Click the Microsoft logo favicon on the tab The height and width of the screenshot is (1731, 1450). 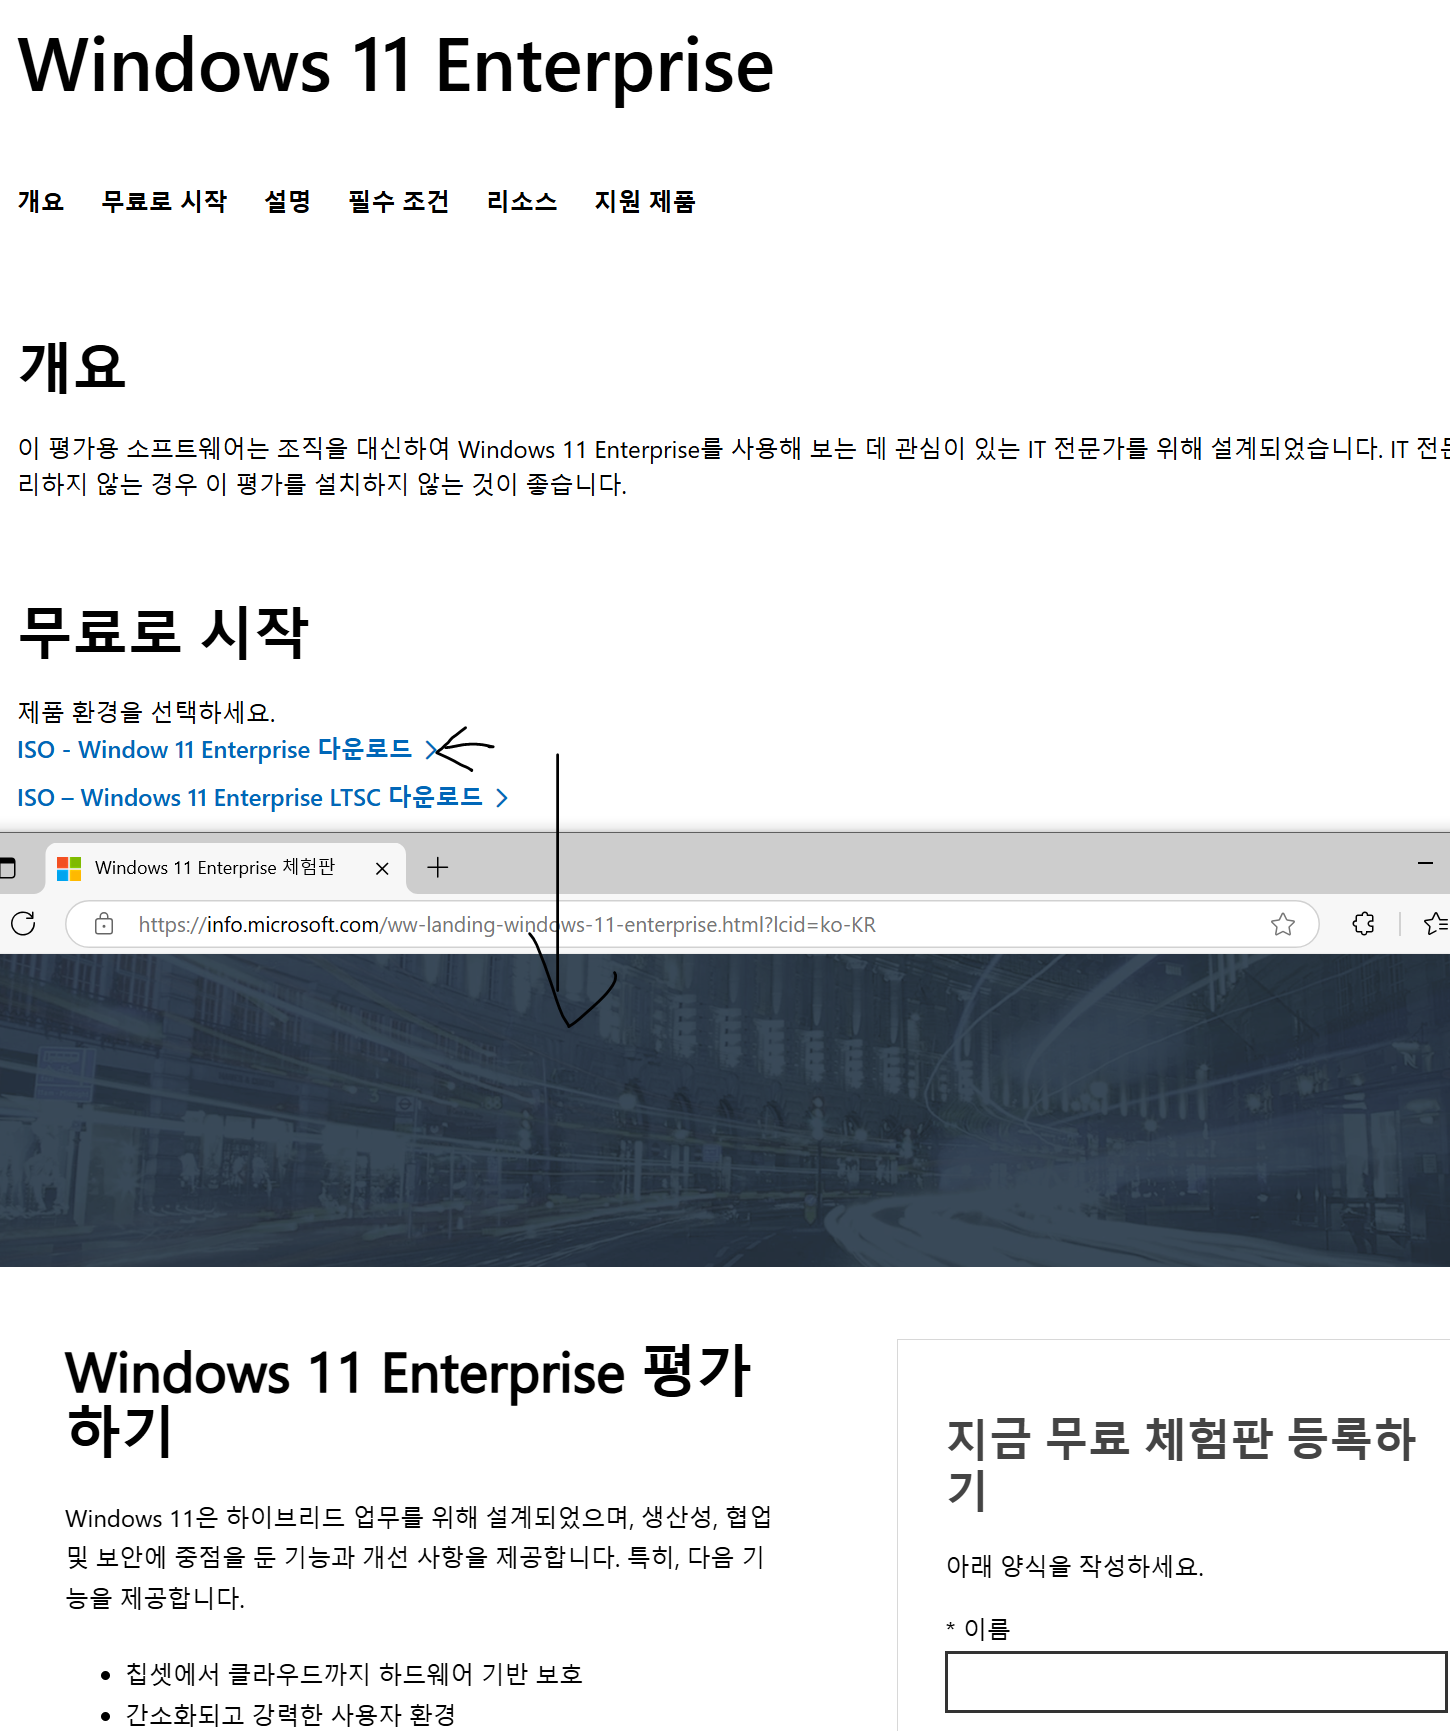69,868
